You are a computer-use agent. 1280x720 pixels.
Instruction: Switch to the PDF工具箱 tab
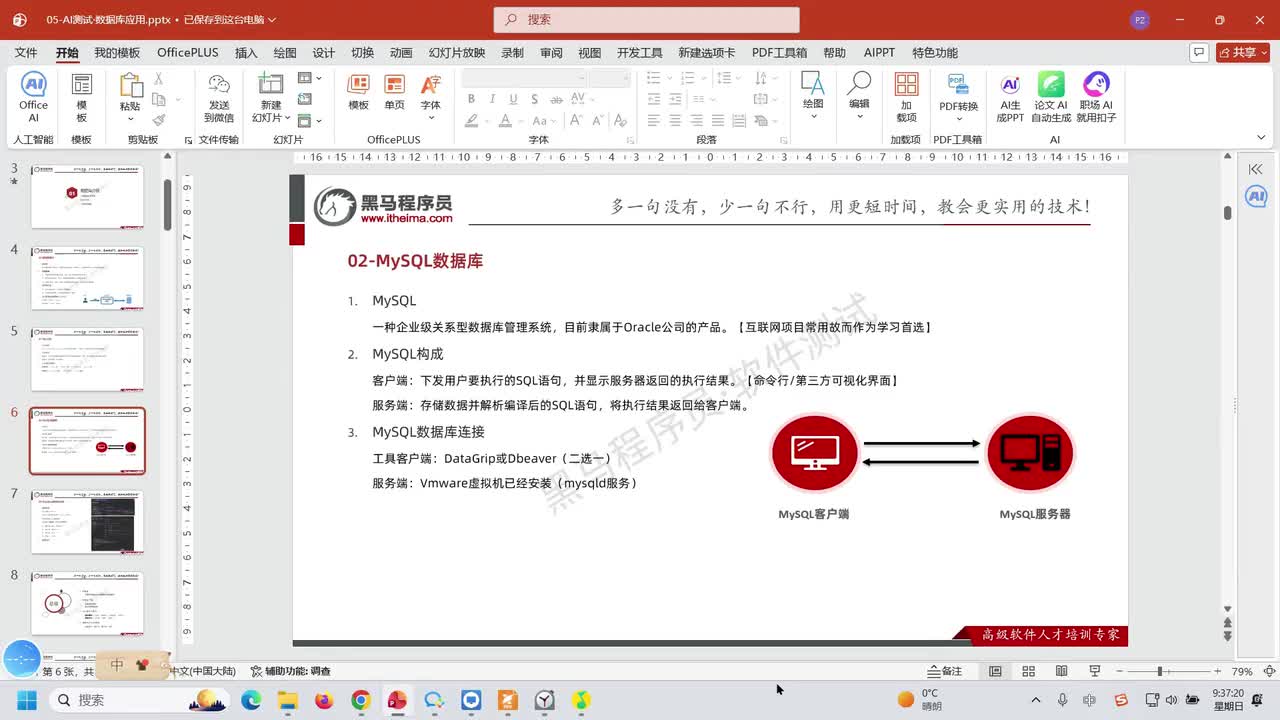click(779, 53)
